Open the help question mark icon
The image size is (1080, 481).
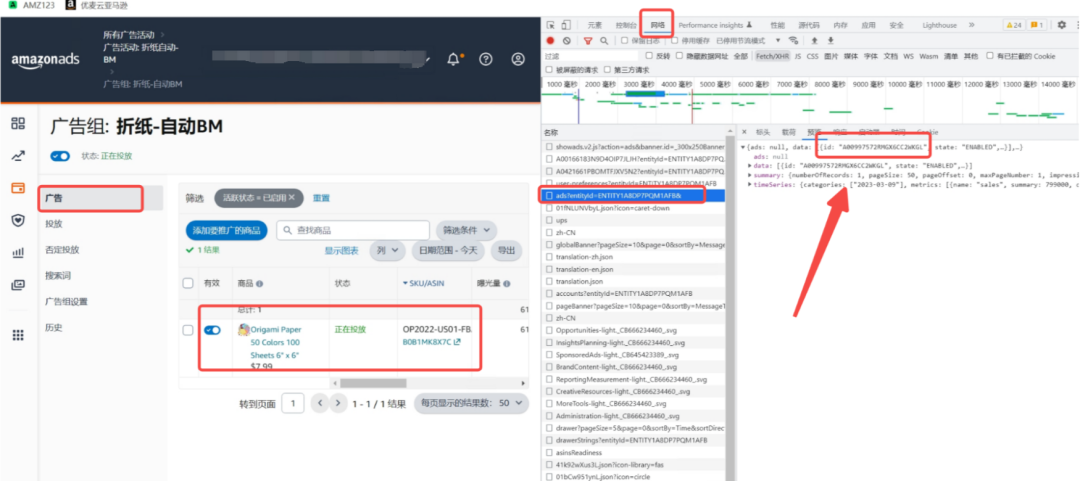pyautogui.click(x=486, y=59)
